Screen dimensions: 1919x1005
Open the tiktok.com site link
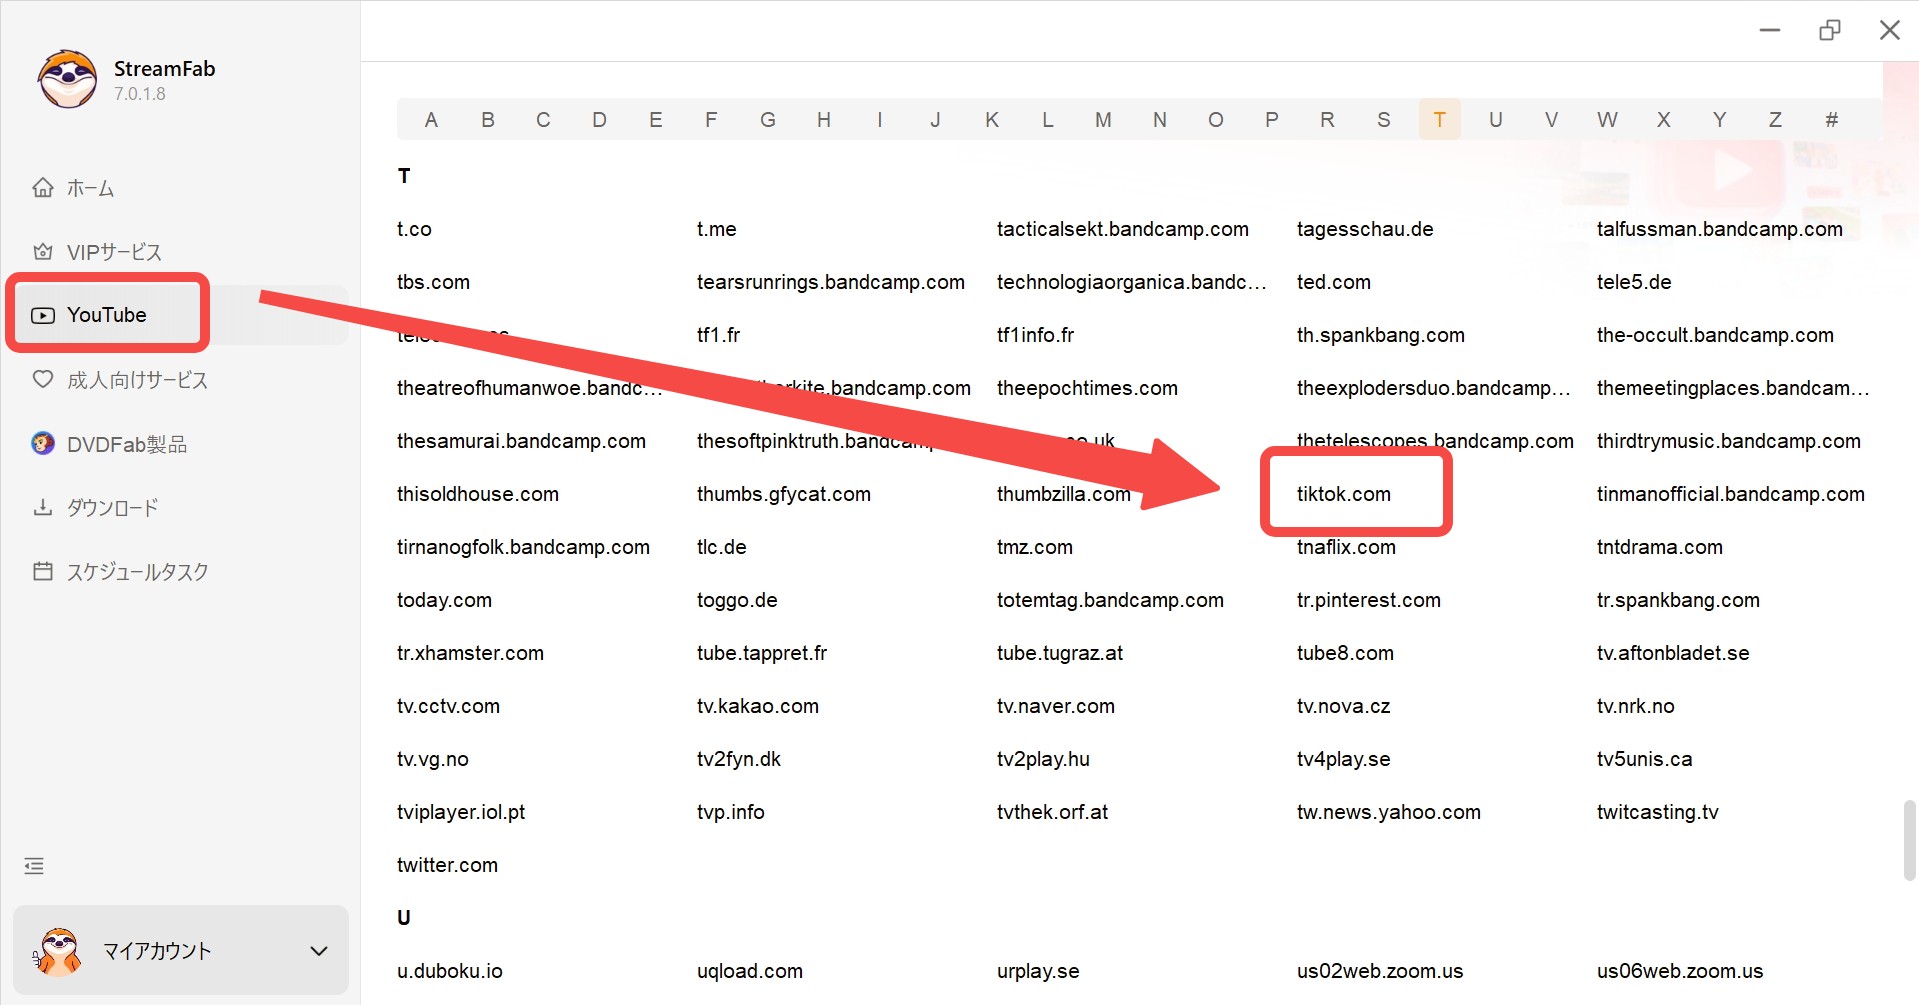pos(1343,494)
